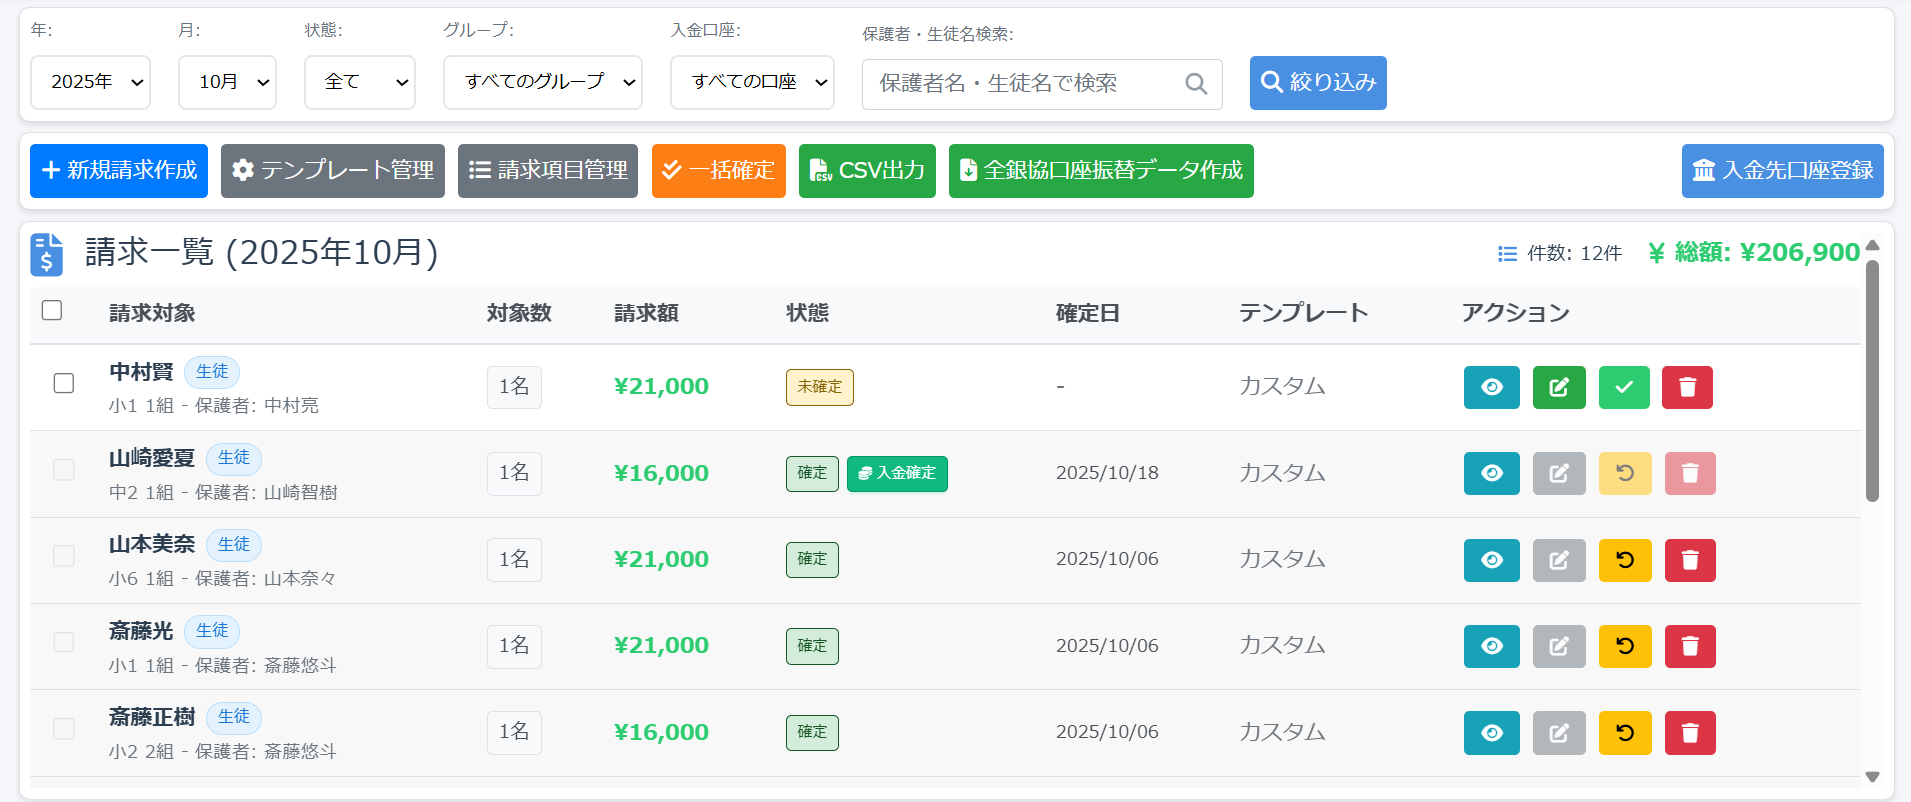The height and width of the screenshot is (802, 1911).
Task: Click edit icon in 斎藤正樹 row
Action: (1559, 733)
